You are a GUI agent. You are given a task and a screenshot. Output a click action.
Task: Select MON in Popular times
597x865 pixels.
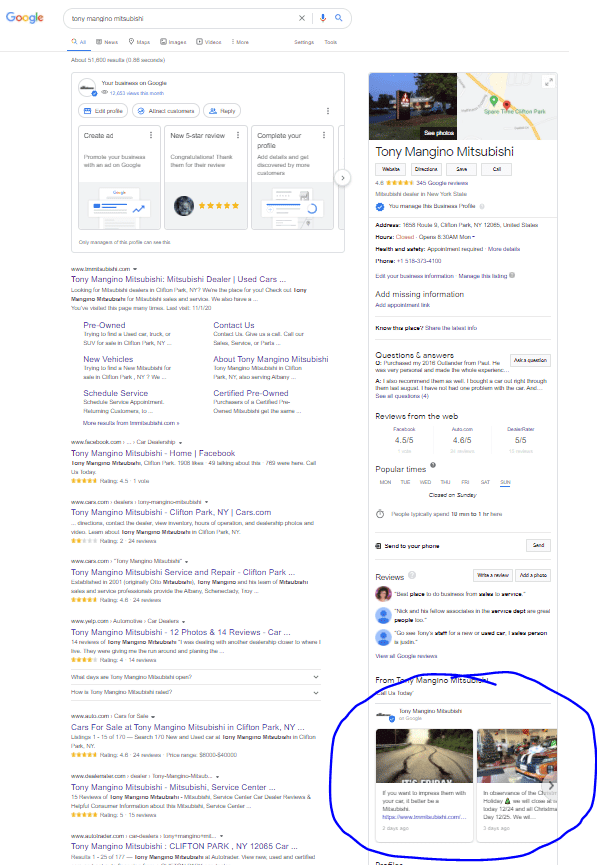[385, 482]
